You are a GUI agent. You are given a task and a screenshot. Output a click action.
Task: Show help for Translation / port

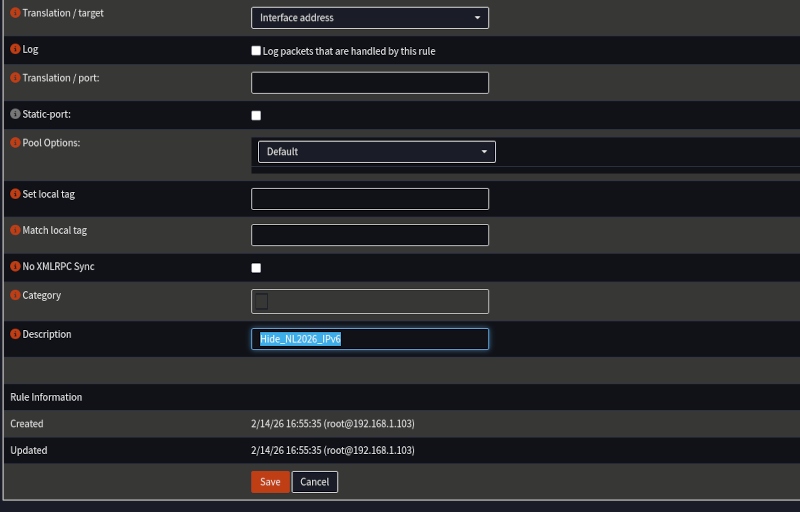pos(15,78)
